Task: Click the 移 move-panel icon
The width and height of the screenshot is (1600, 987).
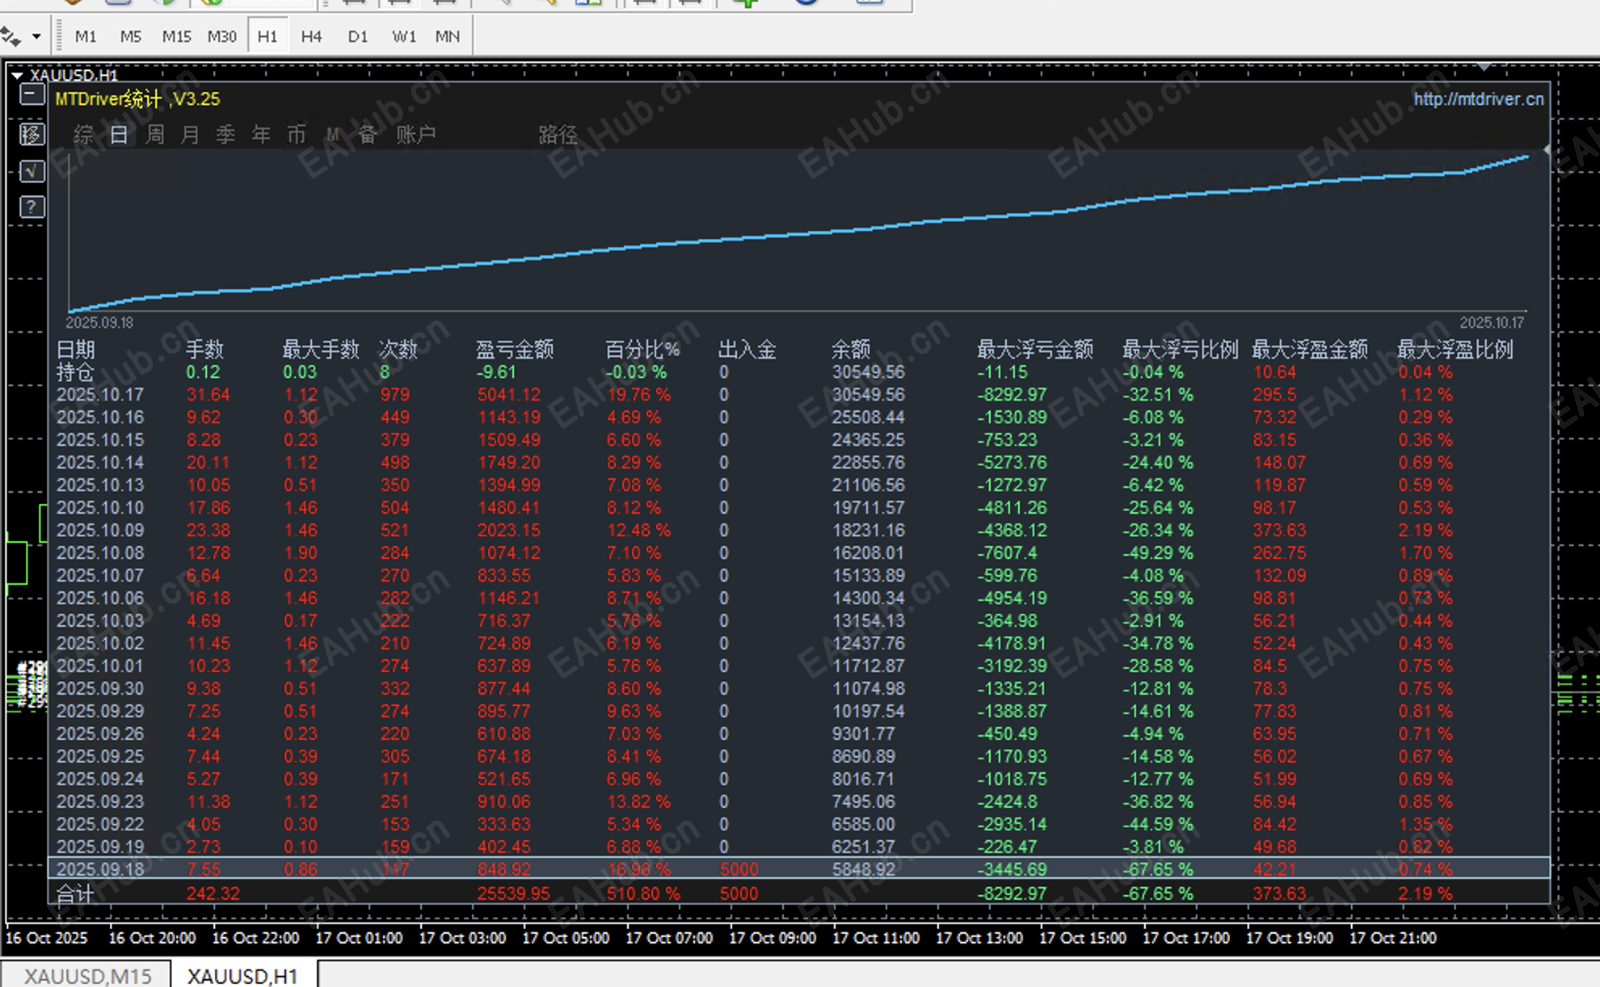Action: (x=32, y=134)
